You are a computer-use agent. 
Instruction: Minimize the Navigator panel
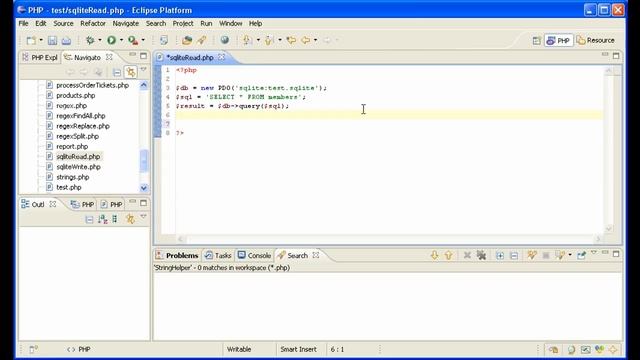pyautogui.click(x=132, y=55)
